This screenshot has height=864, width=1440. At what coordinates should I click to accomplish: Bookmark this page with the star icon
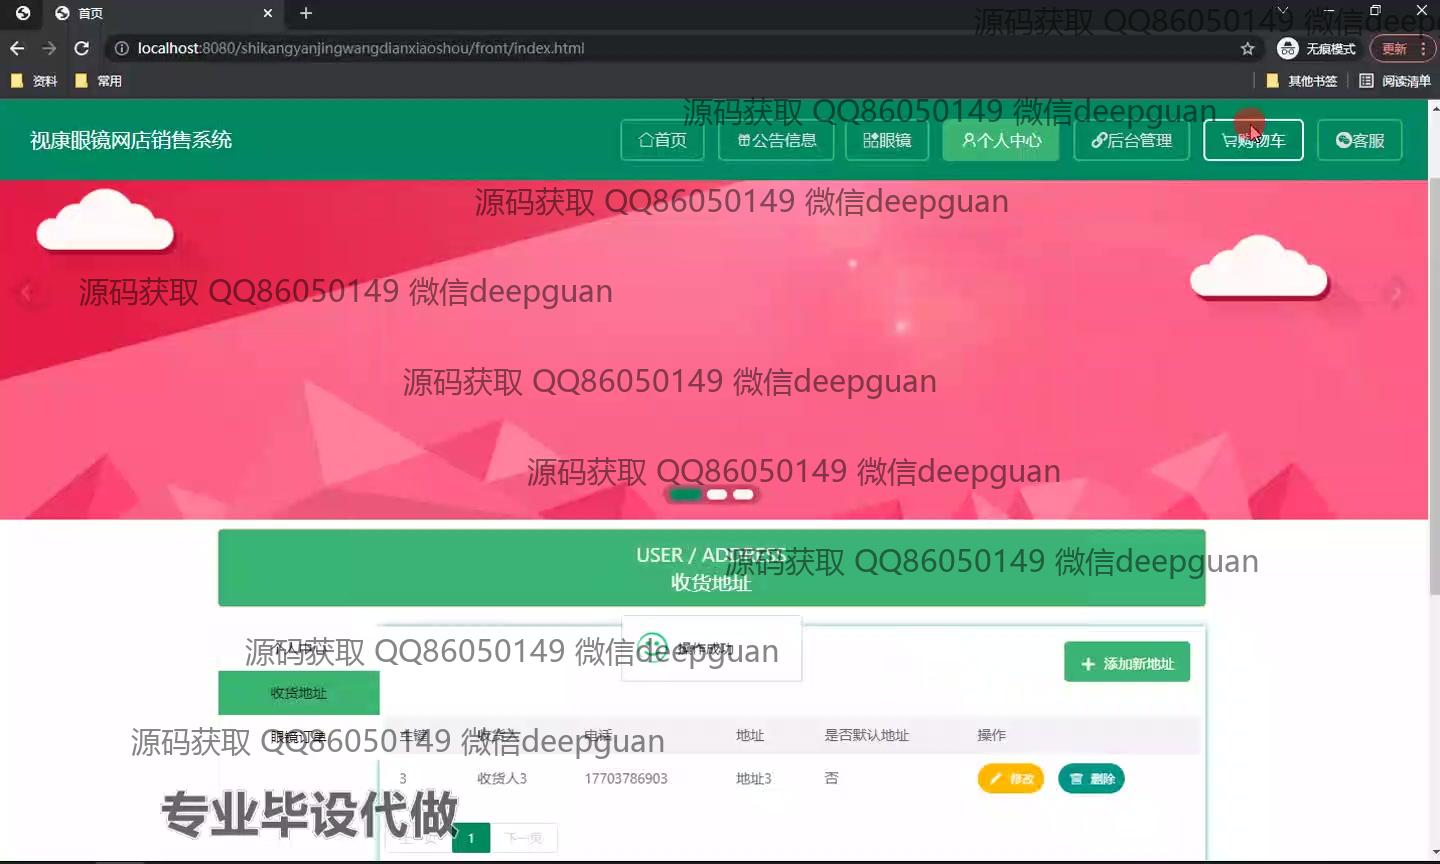tap(1247, 48)
